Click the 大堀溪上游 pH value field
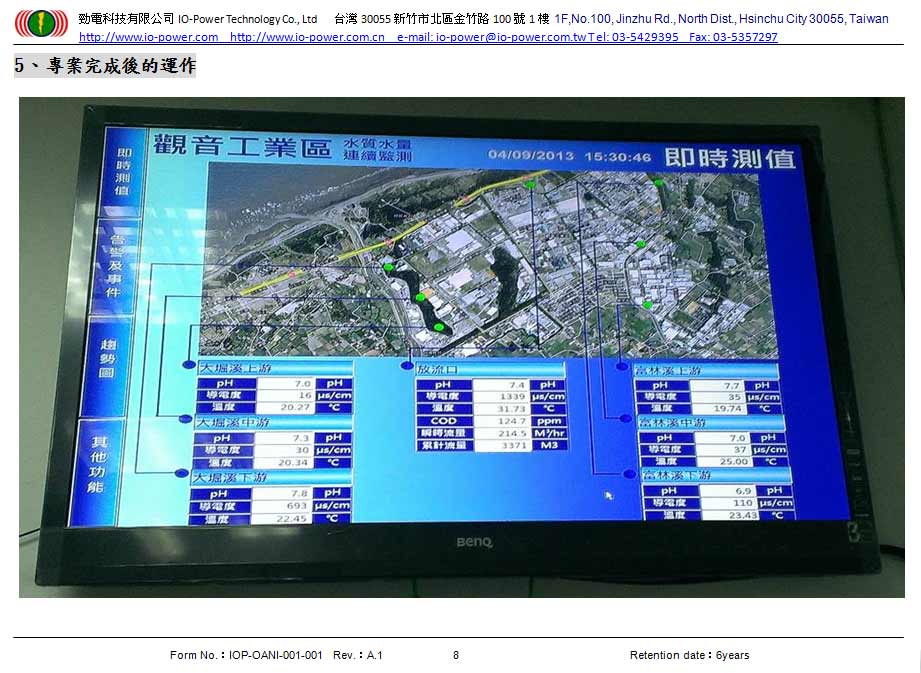This screenshot has height=673, width=921. (x=286, y=383)
